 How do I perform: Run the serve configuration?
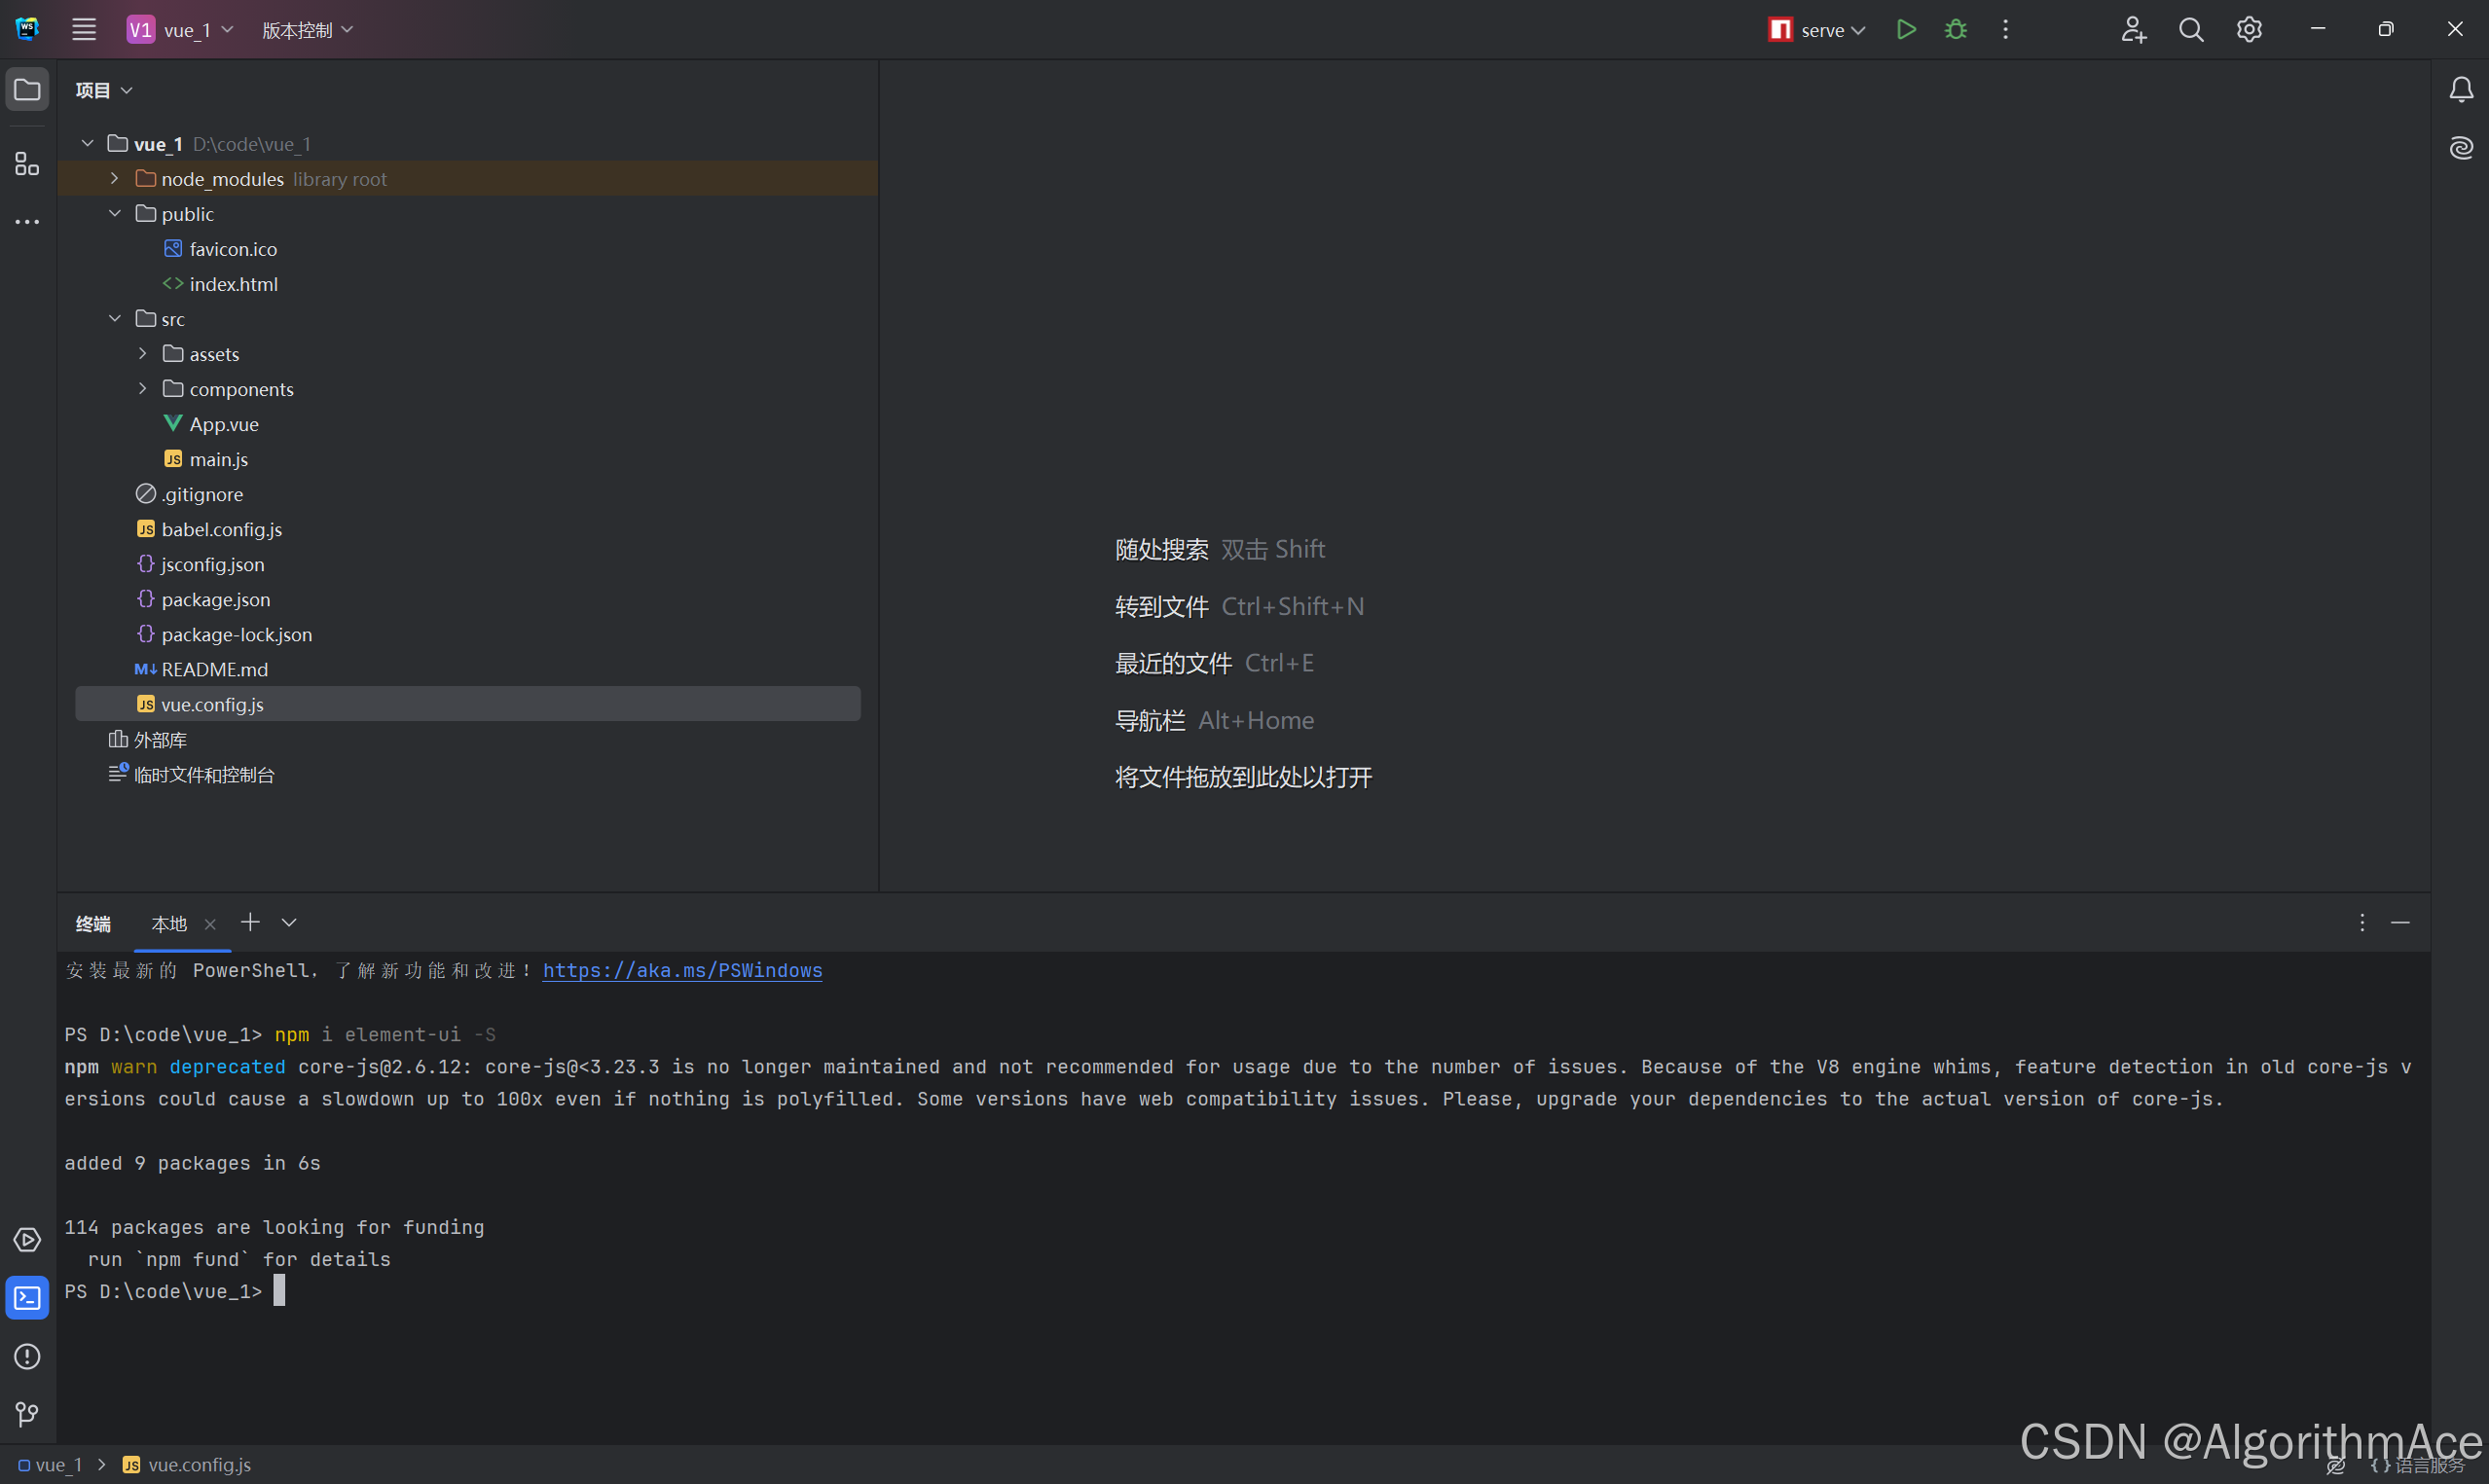[x=1904, y=29]
